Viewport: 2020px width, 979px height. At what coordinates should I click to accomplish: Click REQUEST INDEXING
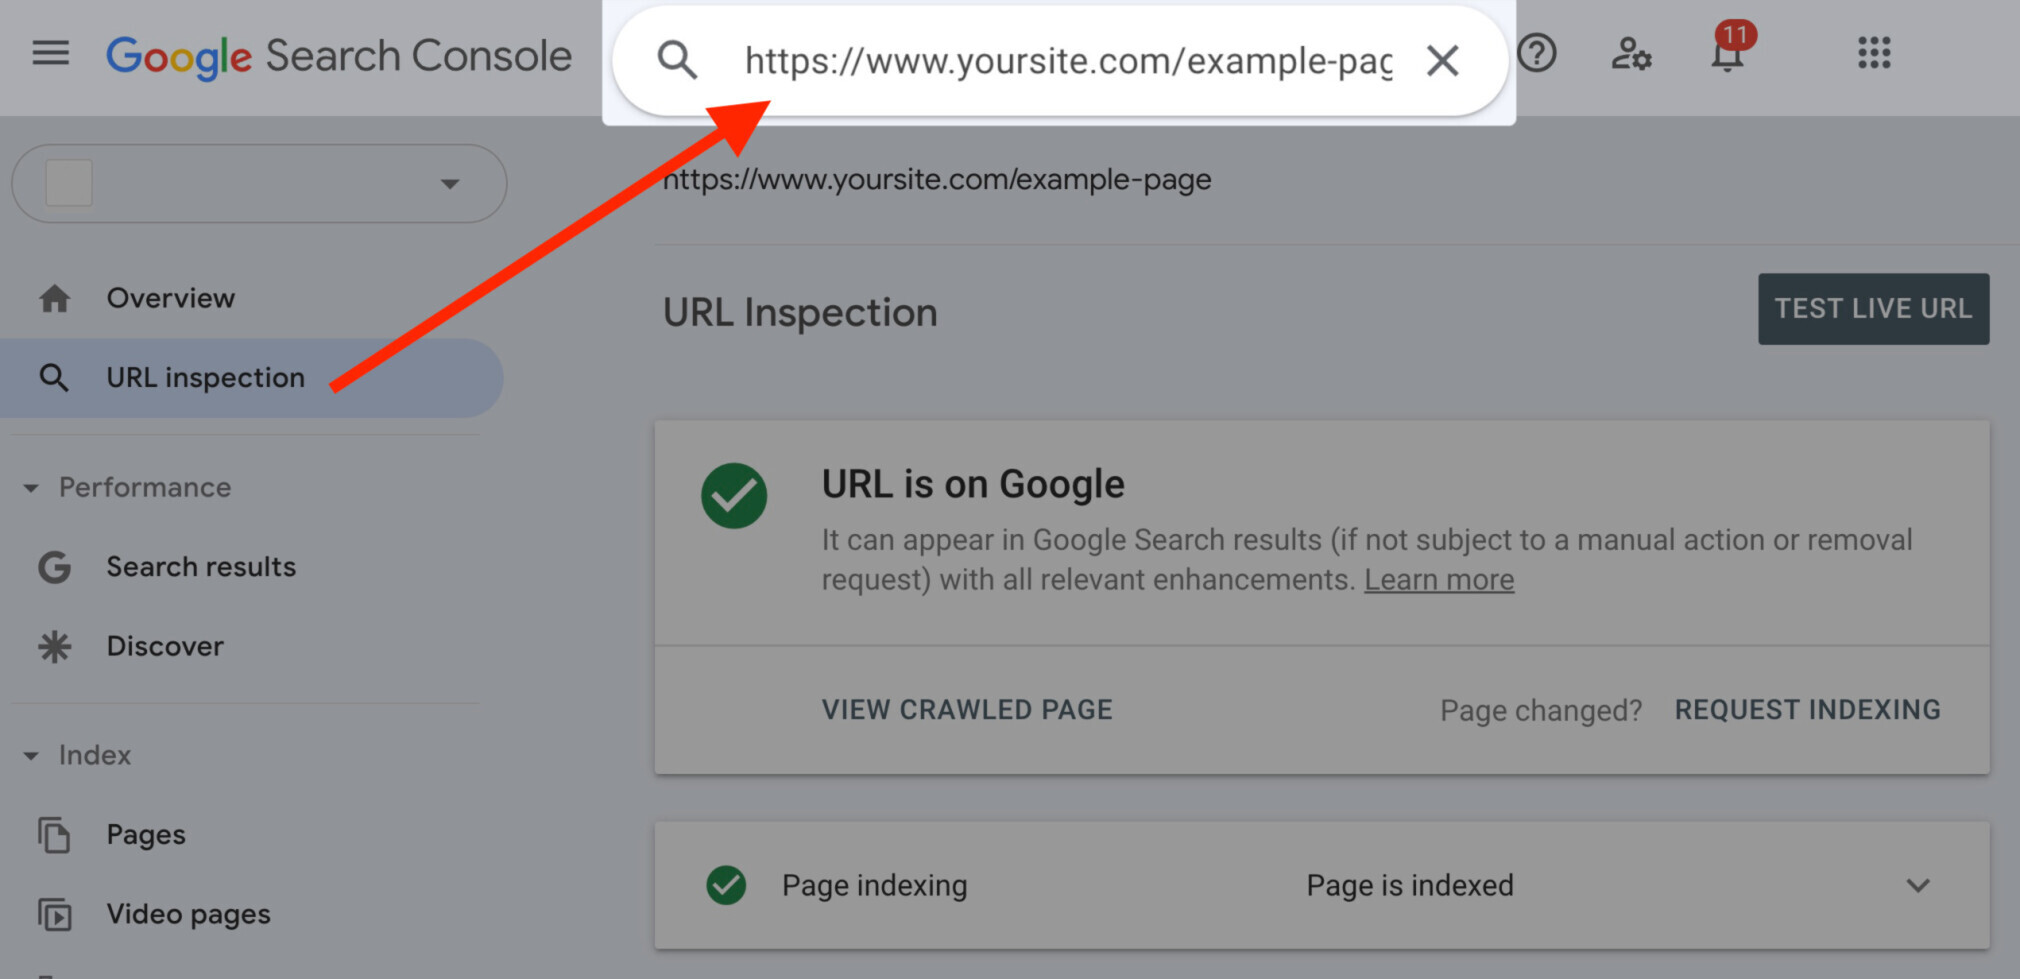pyautogui.click(x=1807, y=709)
